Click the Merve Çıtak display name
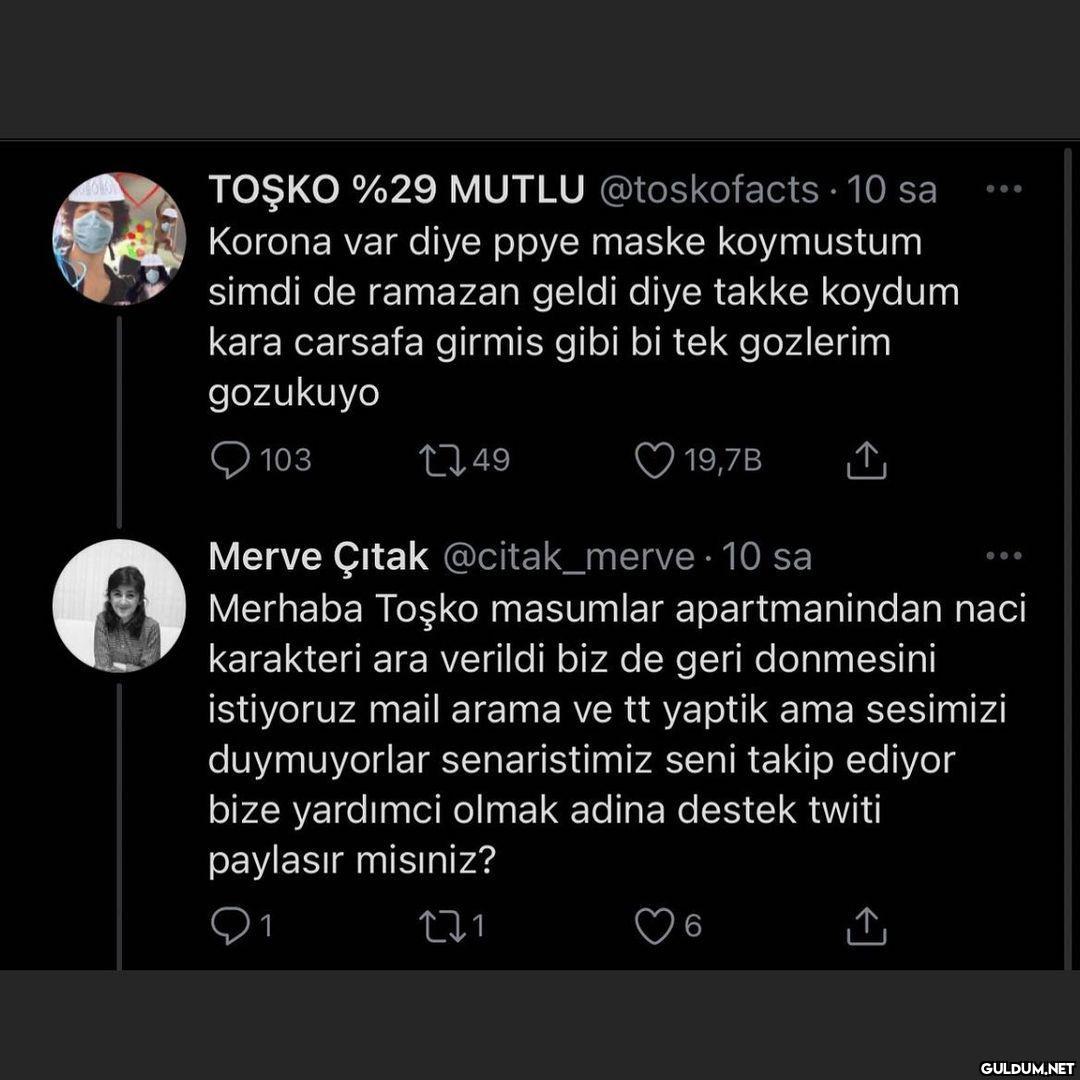 pyautogui.click(x=318, y=557)
